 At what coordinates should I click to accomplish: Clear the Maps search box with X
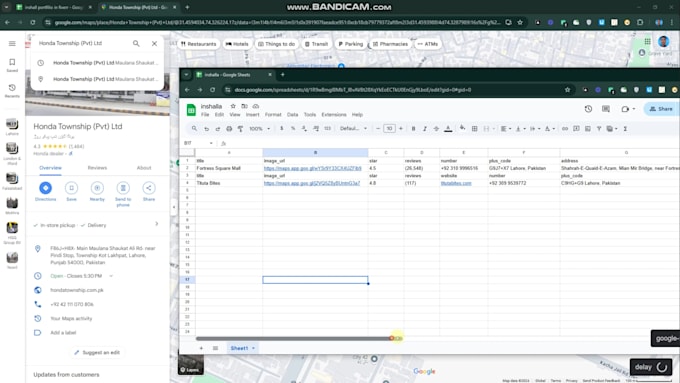click(x=154, y=43)
